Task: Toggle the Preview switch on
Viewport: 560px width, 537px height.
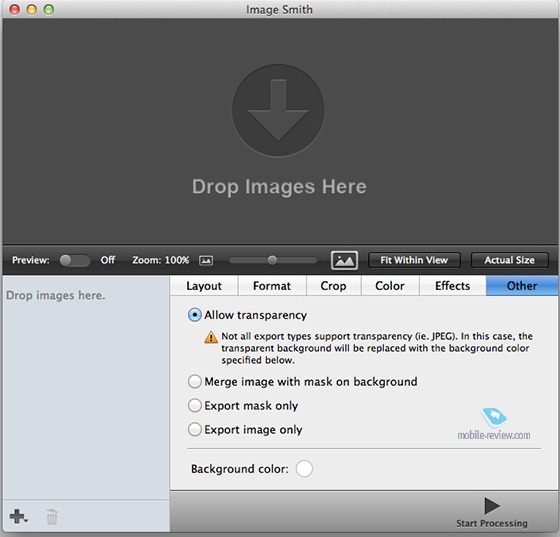Action: 75,260
